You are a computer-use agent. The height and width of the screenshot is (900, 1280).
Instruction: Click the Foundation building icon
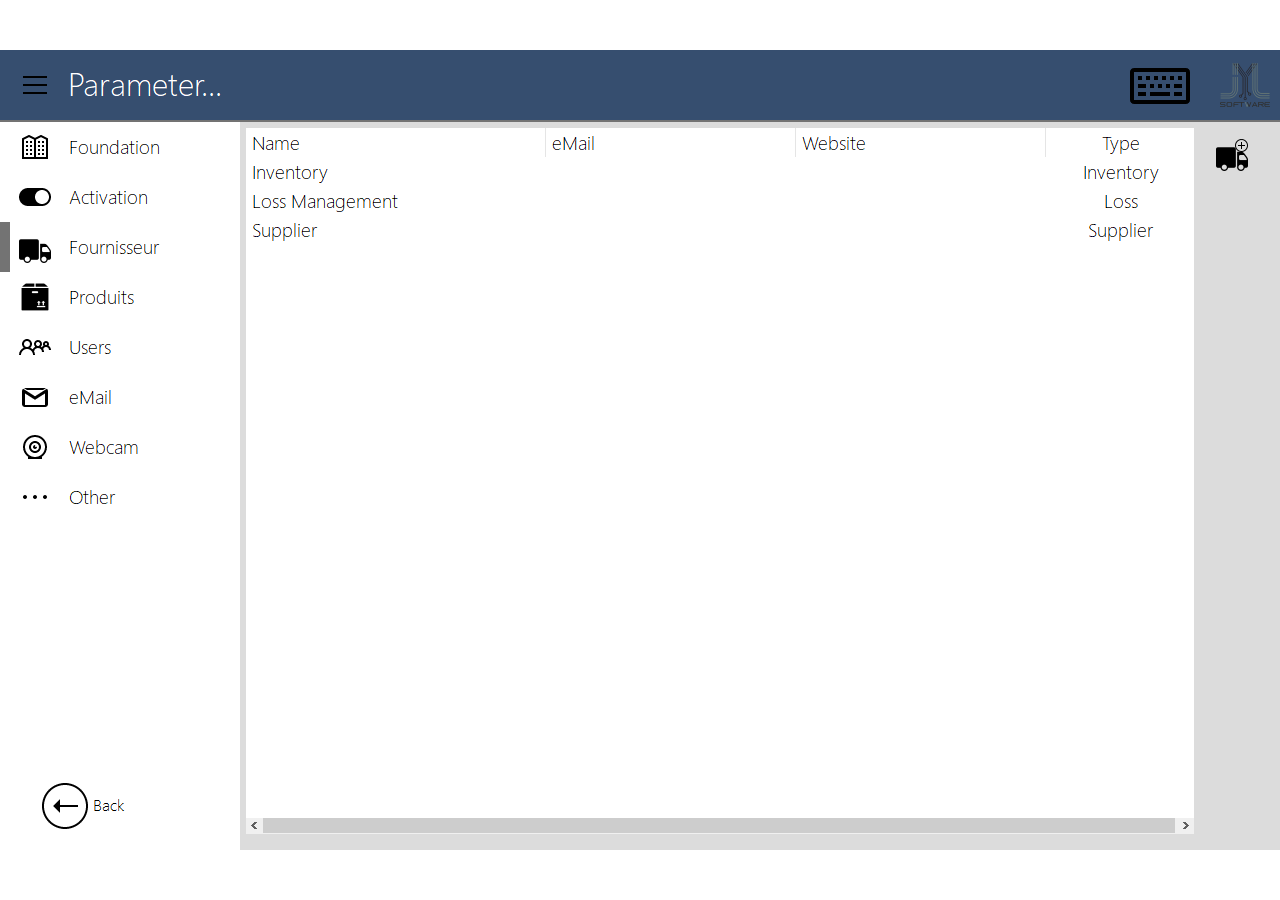click(35, 147)
